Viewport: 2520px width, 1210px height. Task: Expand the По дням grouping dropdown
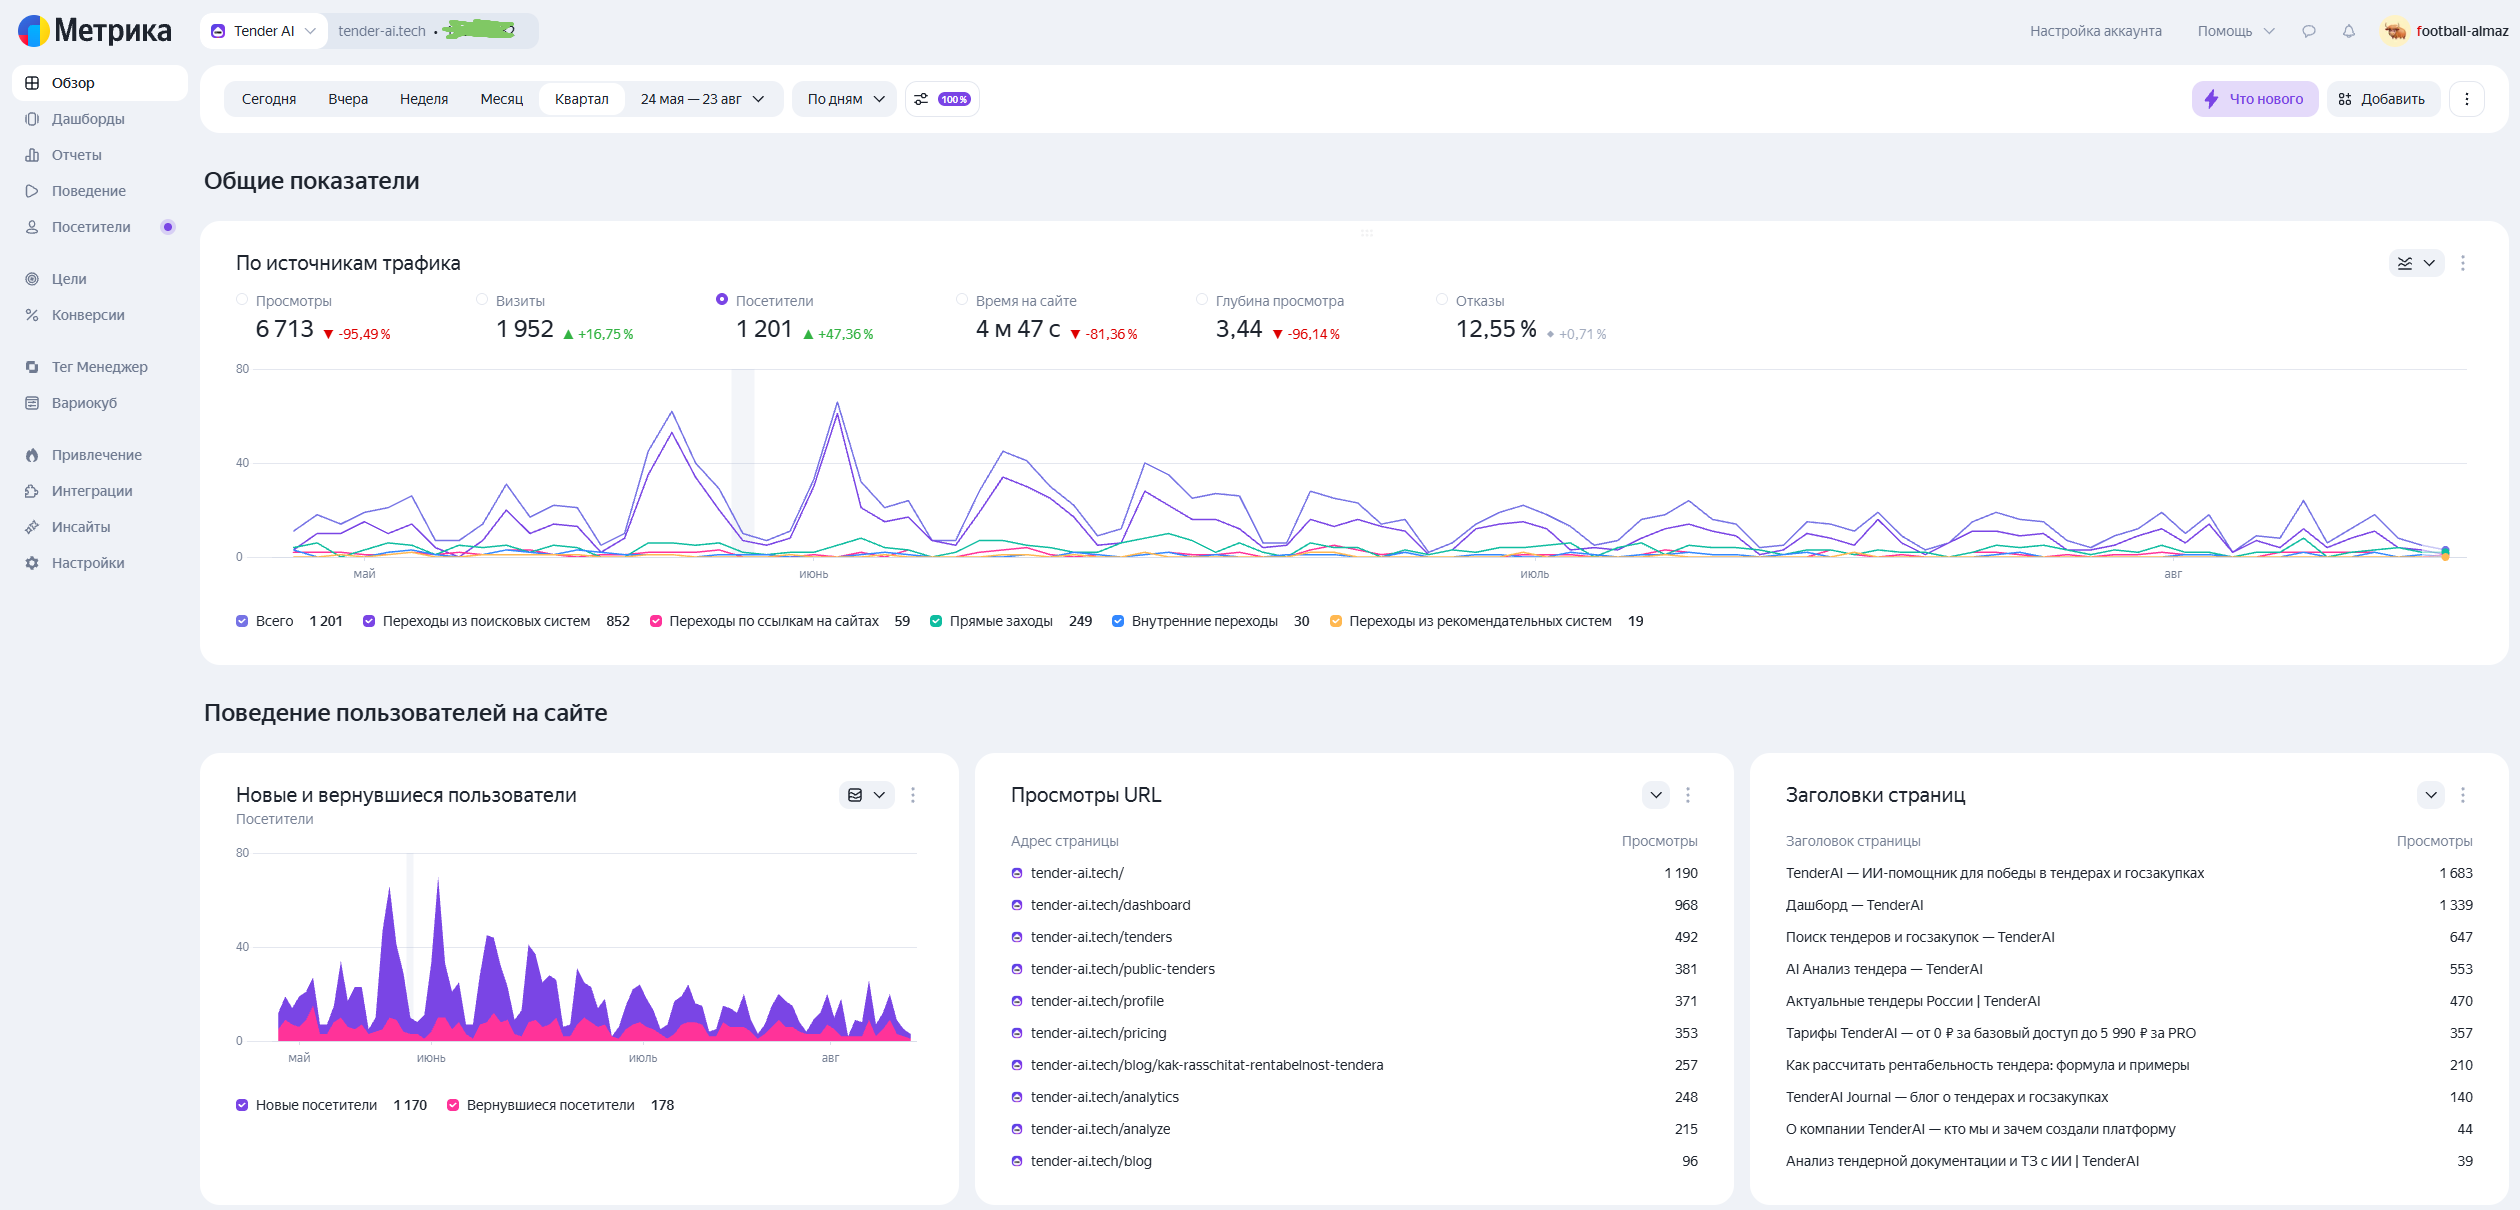(x=846, y=99)
